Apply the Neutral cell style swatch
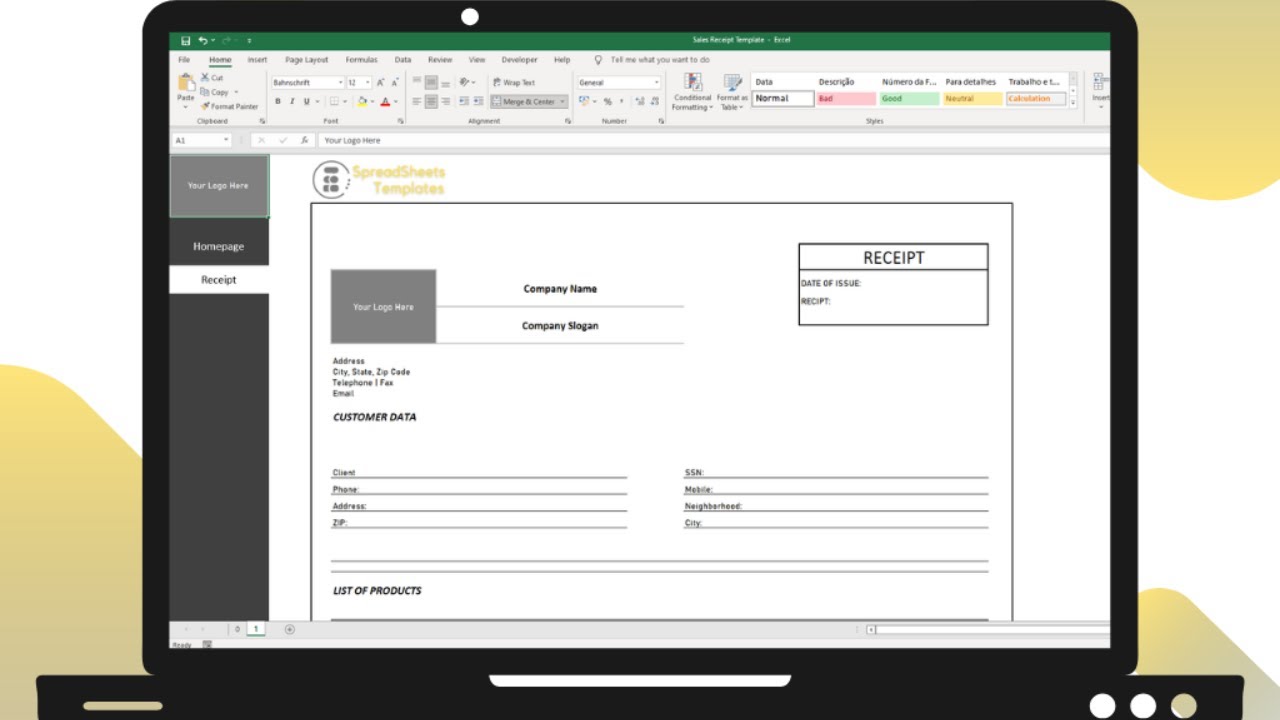This screenshot has height=720, width=1280. pyautogui.click(x=973, y=99)
